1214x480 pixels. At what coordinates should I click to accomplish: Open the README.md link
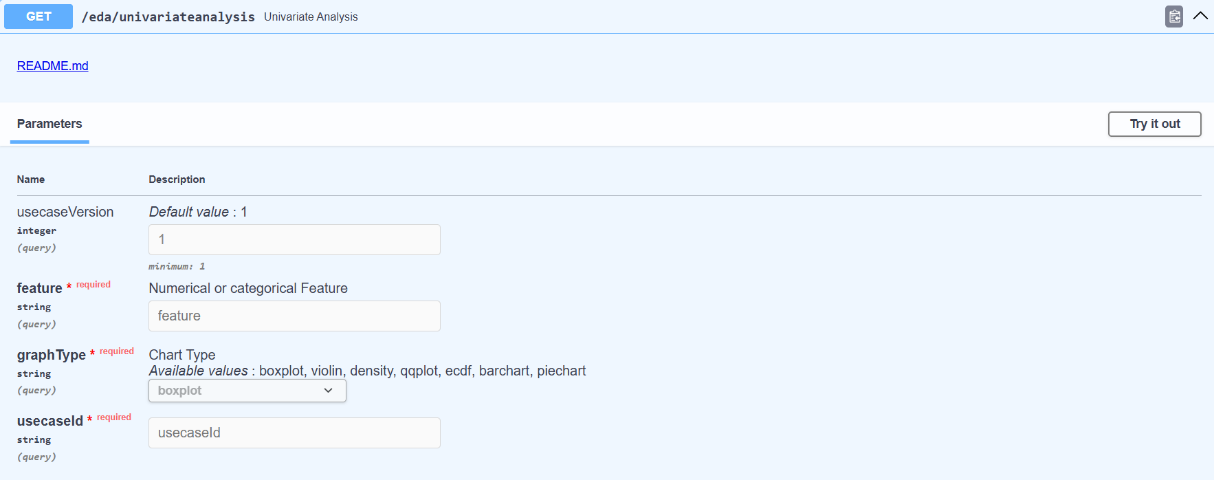click(x=53, y=66)
